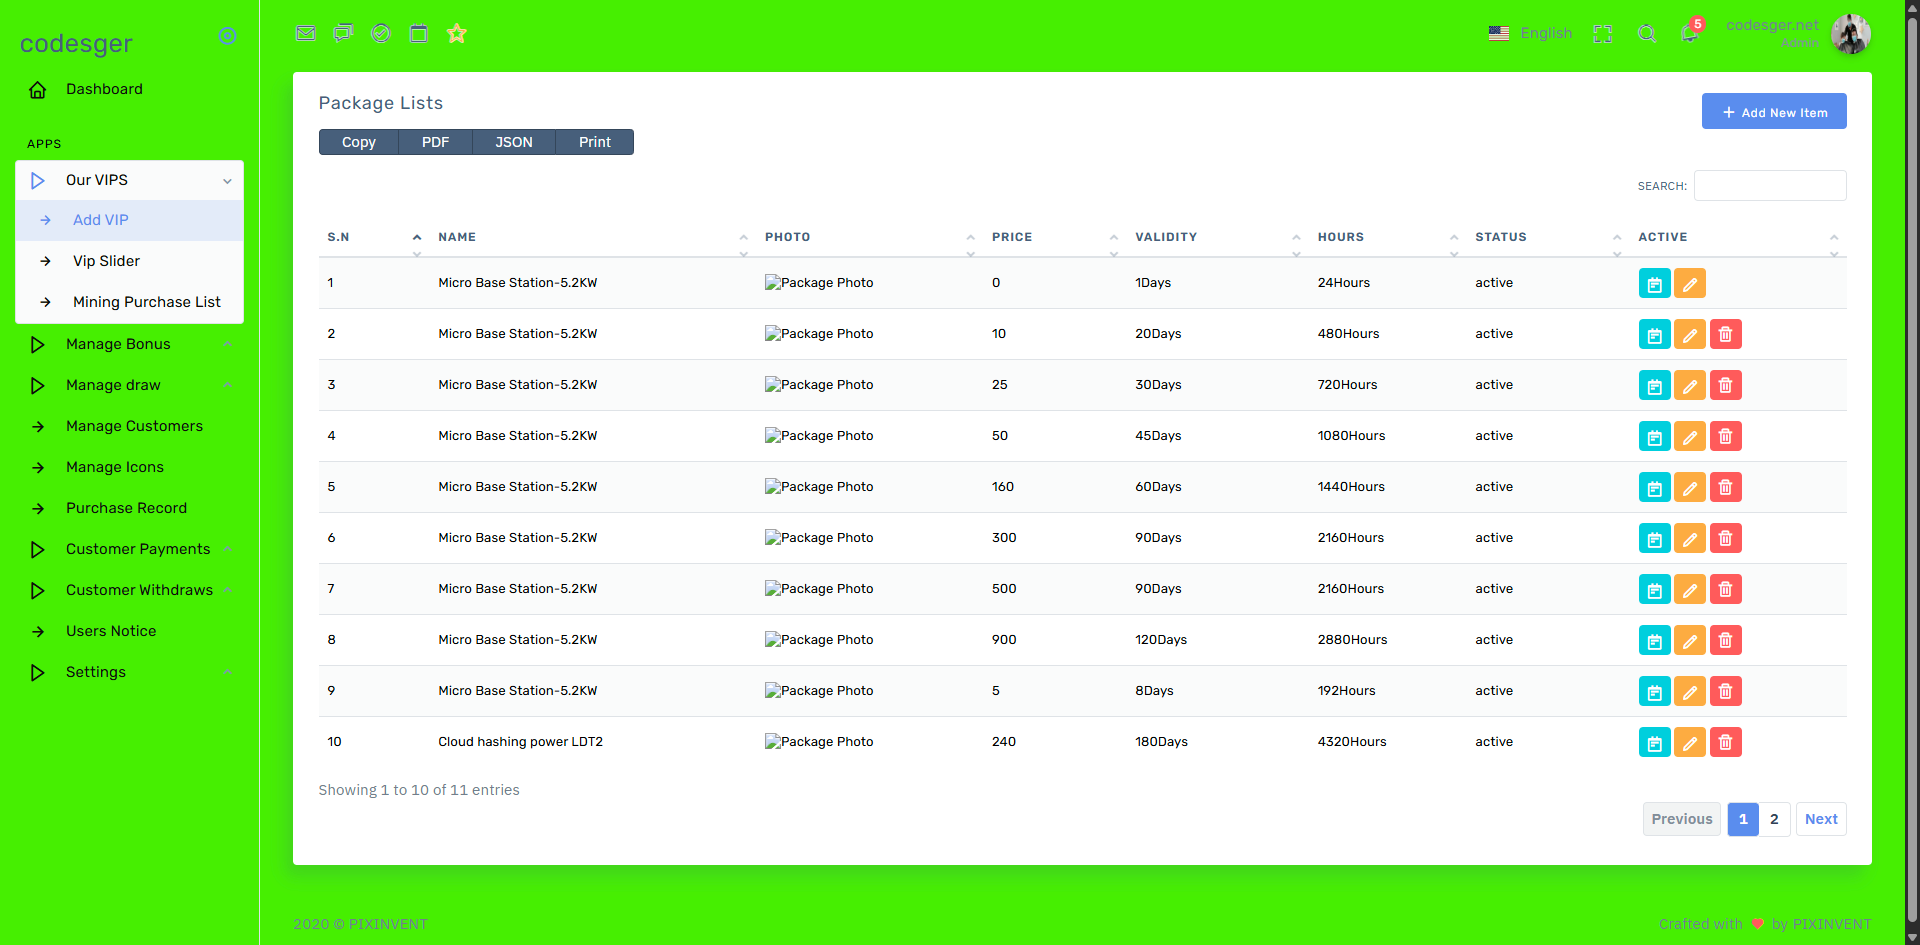The height and width of the screenshot is (945, 1920).
Task: Expand the Settings menu
Action: coord(130,673)
